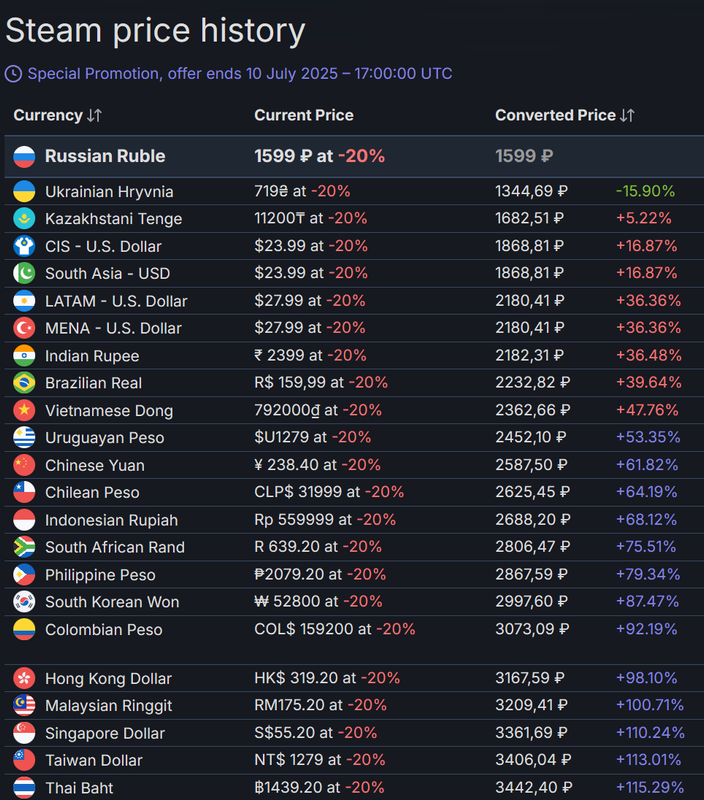Select the LATAM - U.S. Dollar name

pos(116,301)
